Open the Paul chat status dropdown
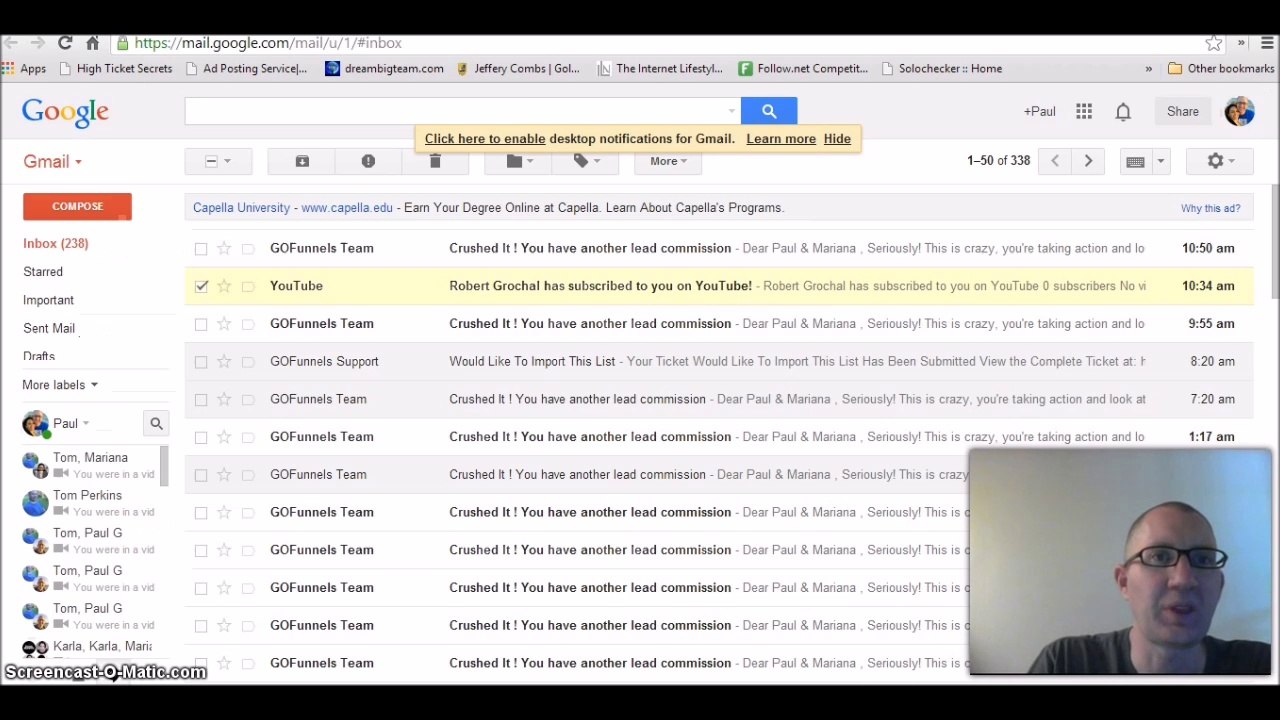This screenshot has height=720, width=1280. coord(72,424)
